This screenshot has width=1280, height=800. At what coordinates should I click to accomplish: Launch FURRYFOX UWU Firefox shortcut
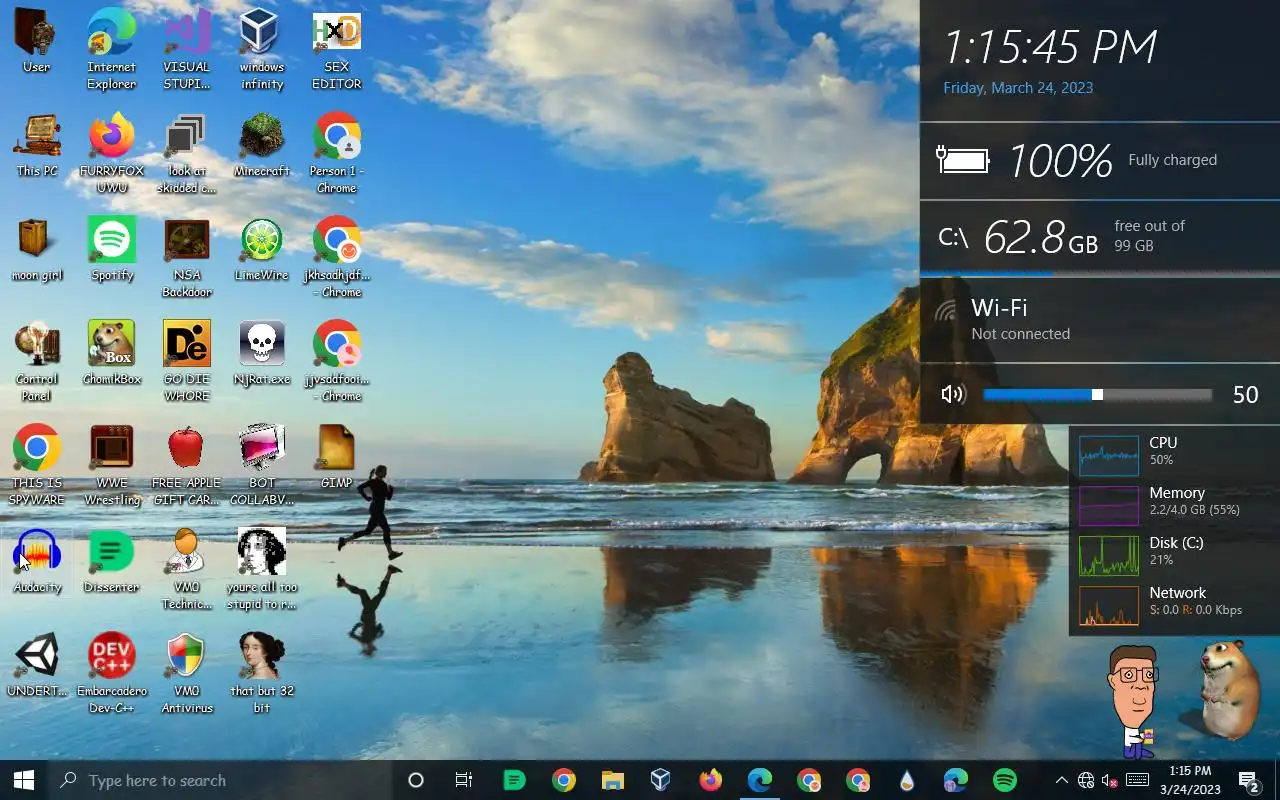click(x=112, y=152)
